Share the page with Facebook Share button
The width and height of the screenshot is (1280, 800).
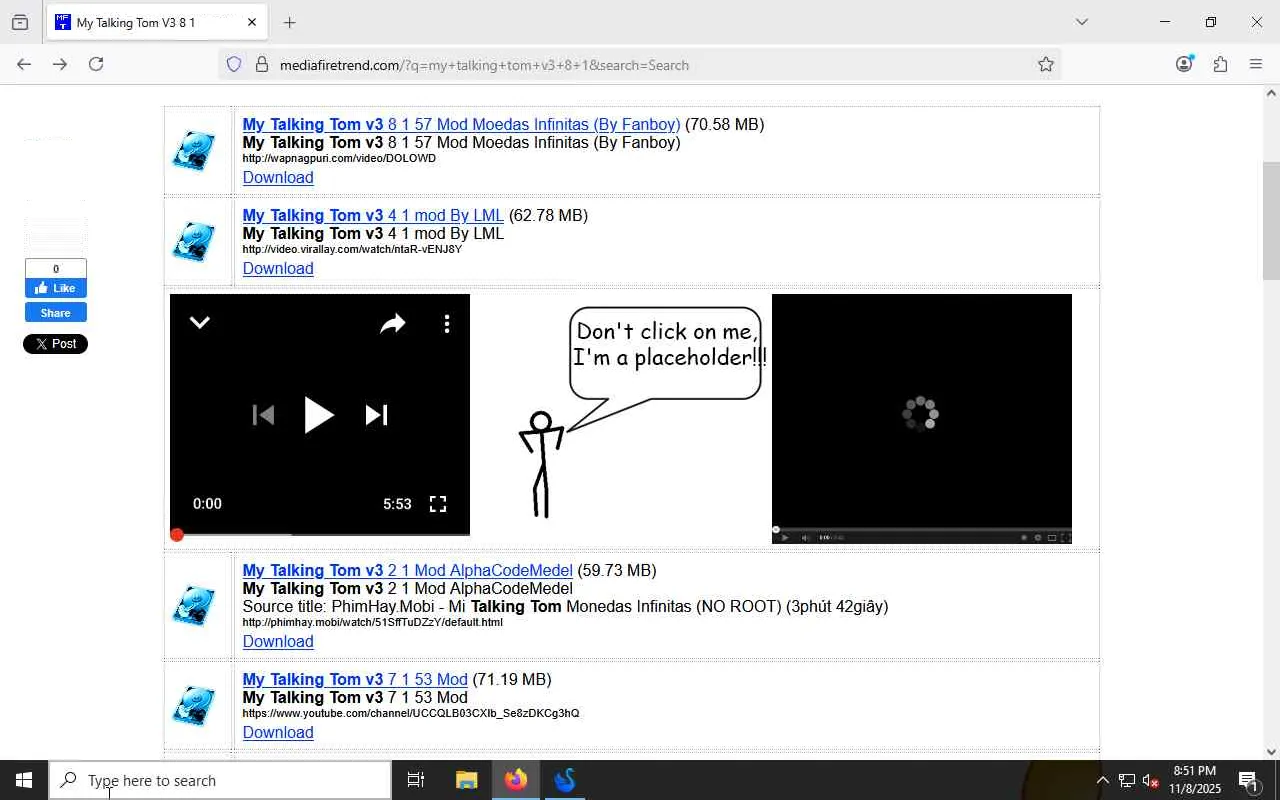click(x=56, y=313)
